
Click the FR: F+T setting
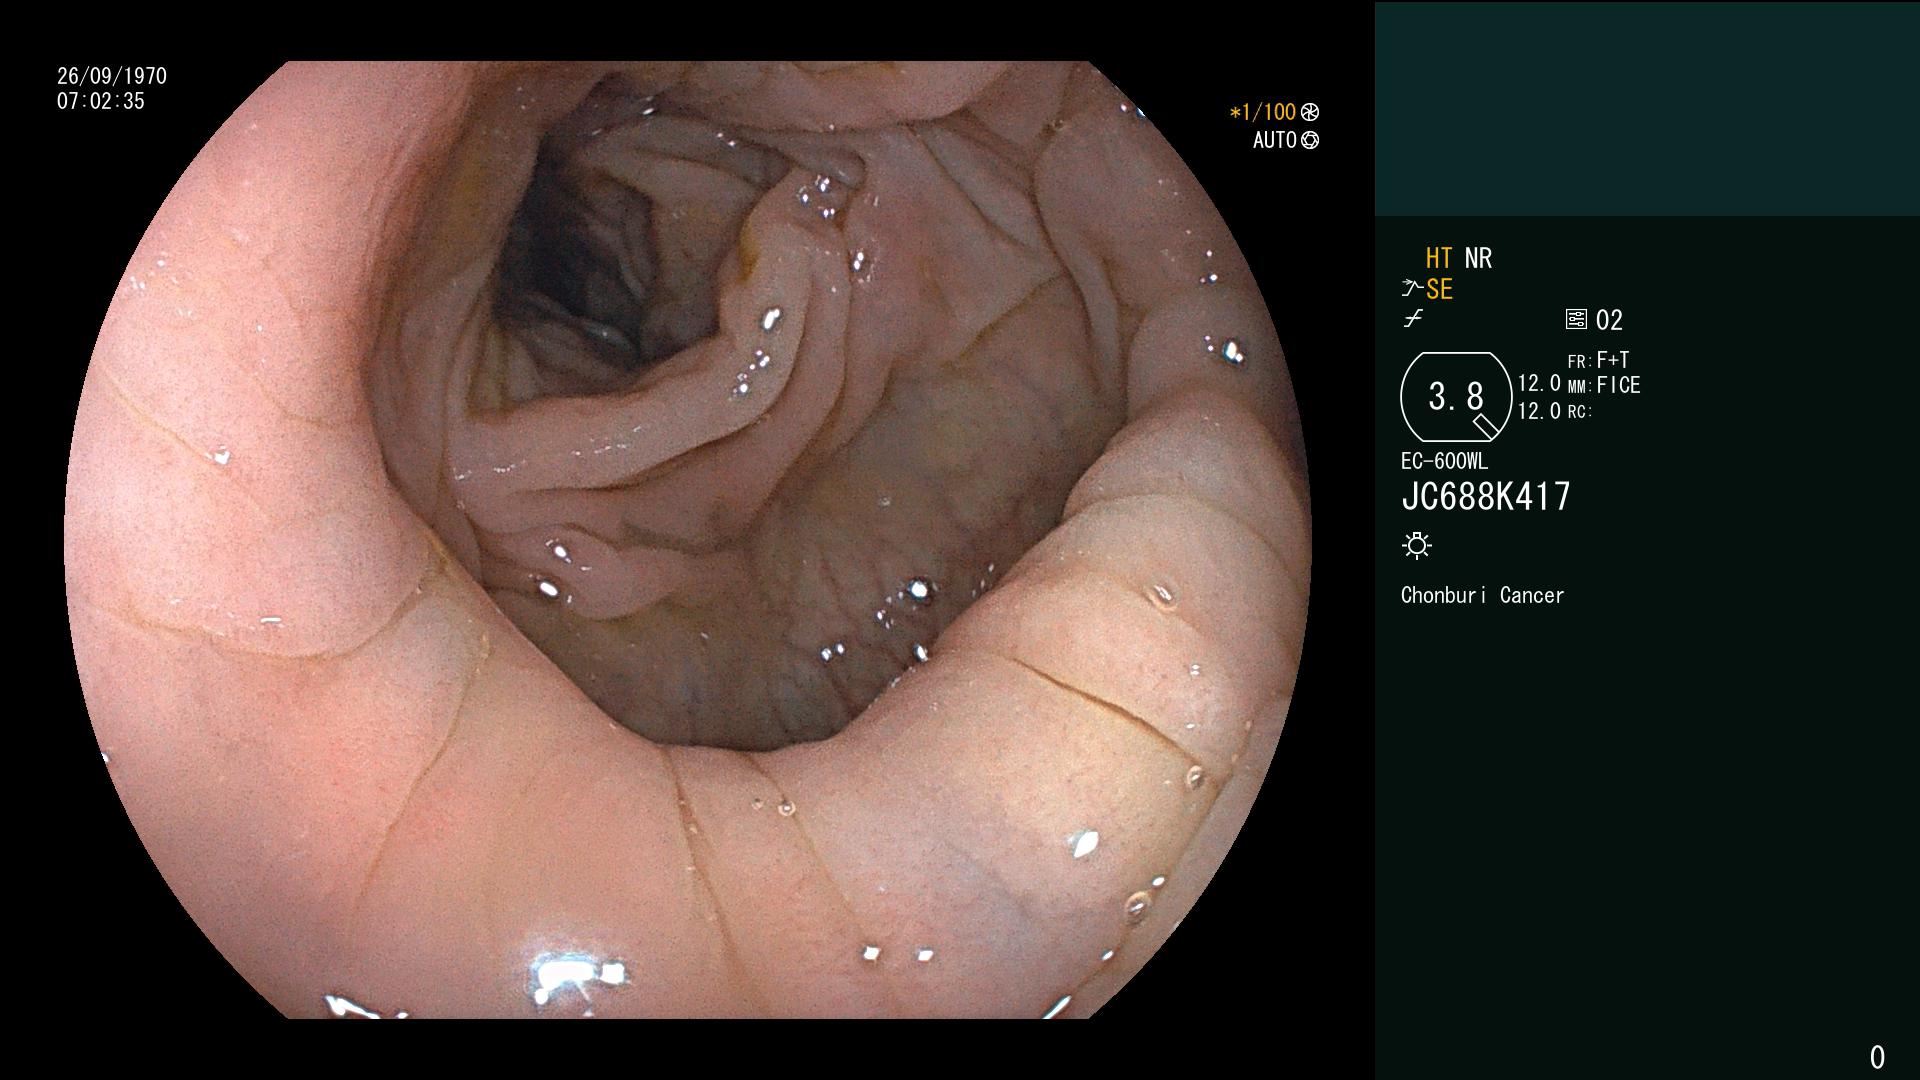pos(1599,360)
